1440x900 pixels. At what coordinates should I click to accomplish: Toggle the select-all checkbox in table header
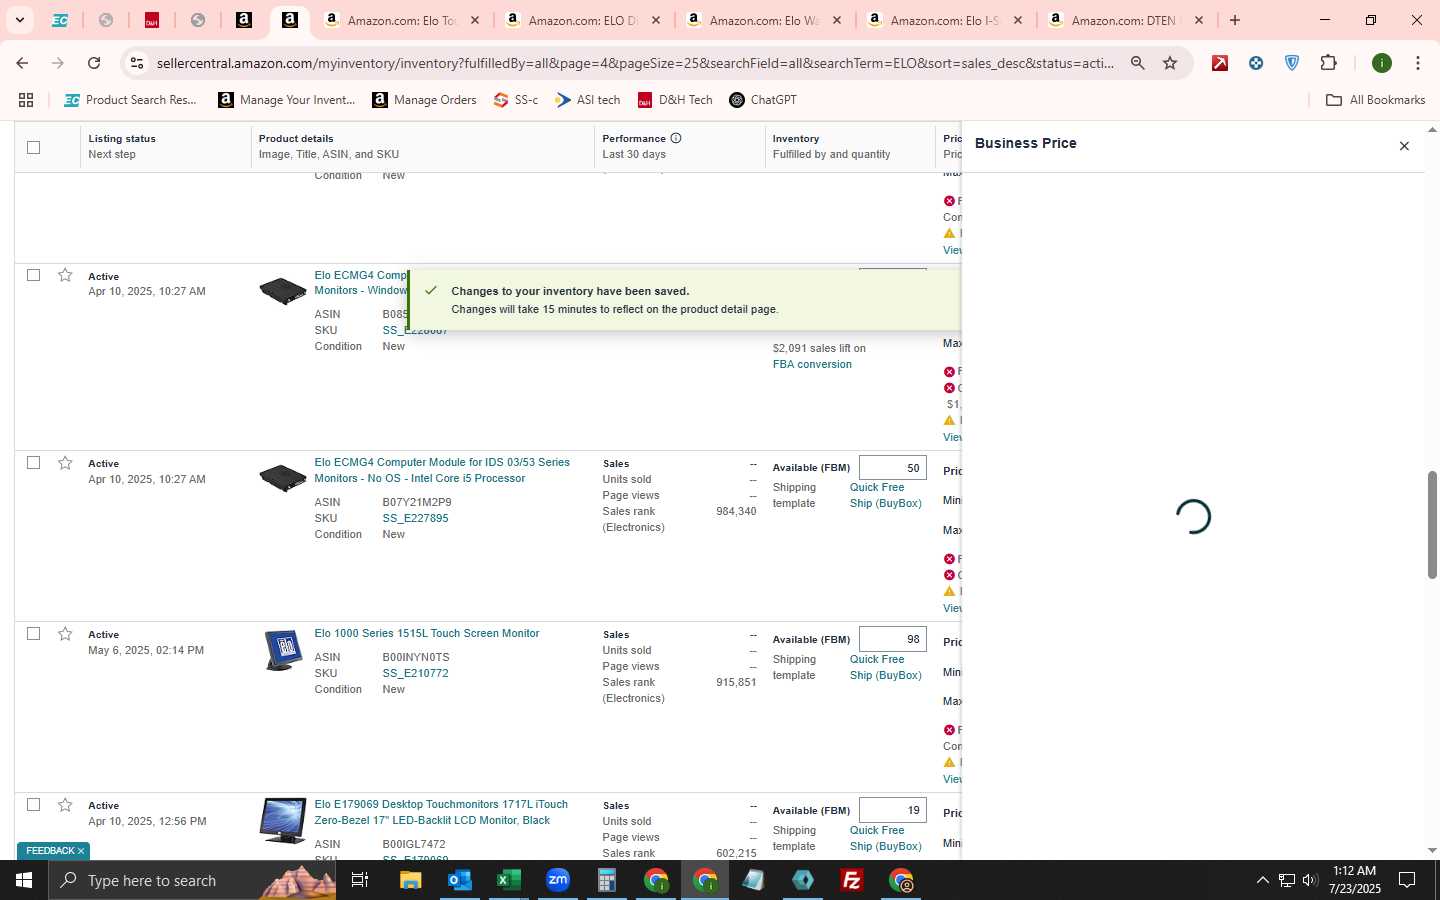tap(33, 147)
